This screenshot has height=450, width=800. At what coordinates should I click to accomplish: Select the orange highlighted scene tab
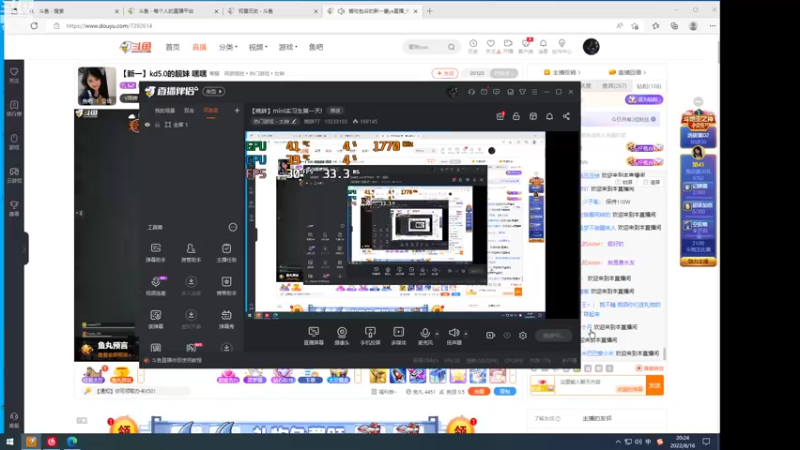pyautogui.click(x=211, y=110)
